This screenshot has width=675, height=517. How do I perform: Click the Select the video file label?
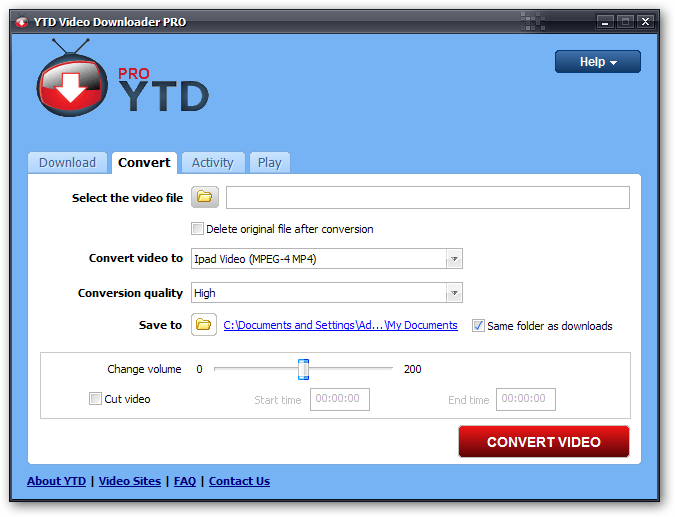point(127,198)
